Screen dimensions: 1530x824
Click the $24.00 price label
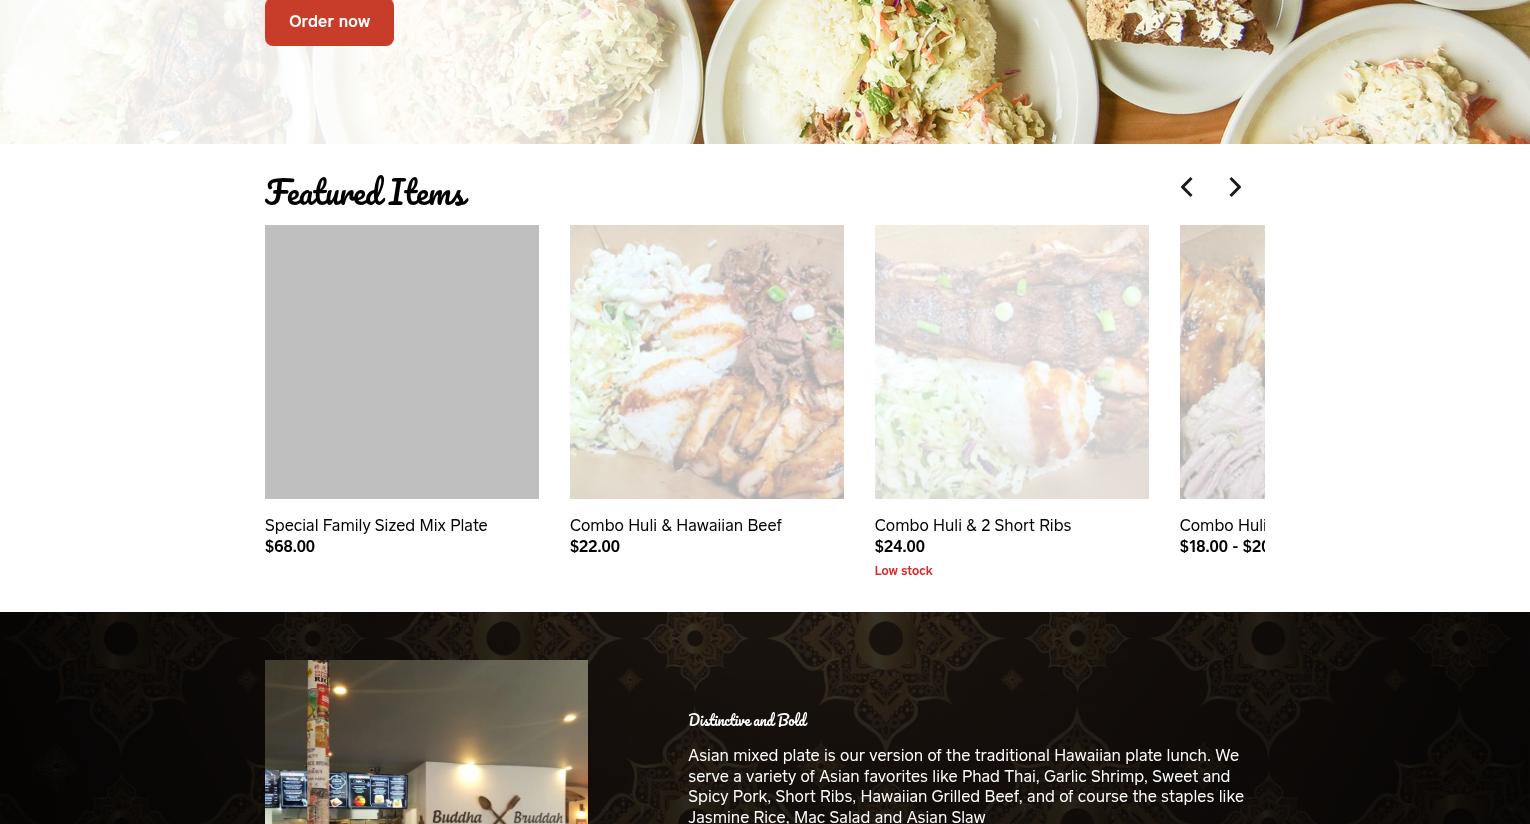click(900, 546)
